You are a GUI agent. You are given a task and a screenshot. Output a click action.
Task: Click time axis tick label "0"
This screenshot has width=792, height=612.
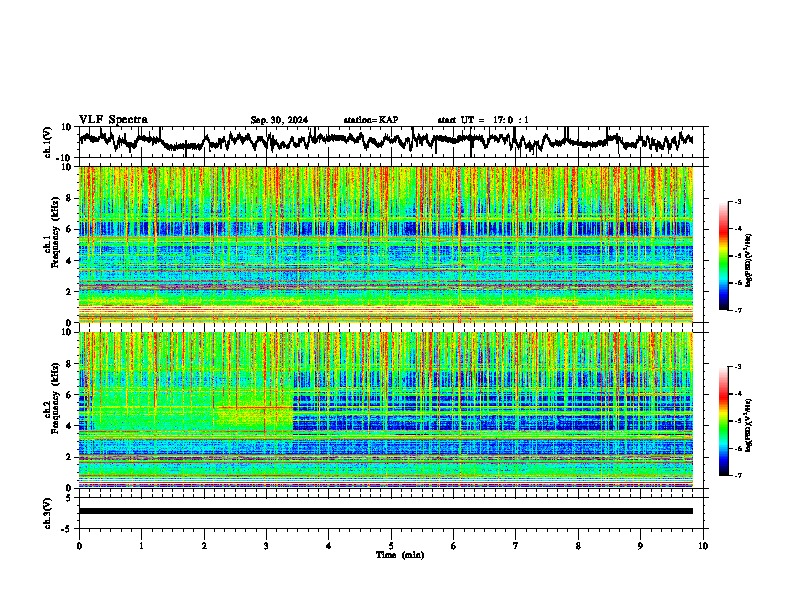point(79,546)
